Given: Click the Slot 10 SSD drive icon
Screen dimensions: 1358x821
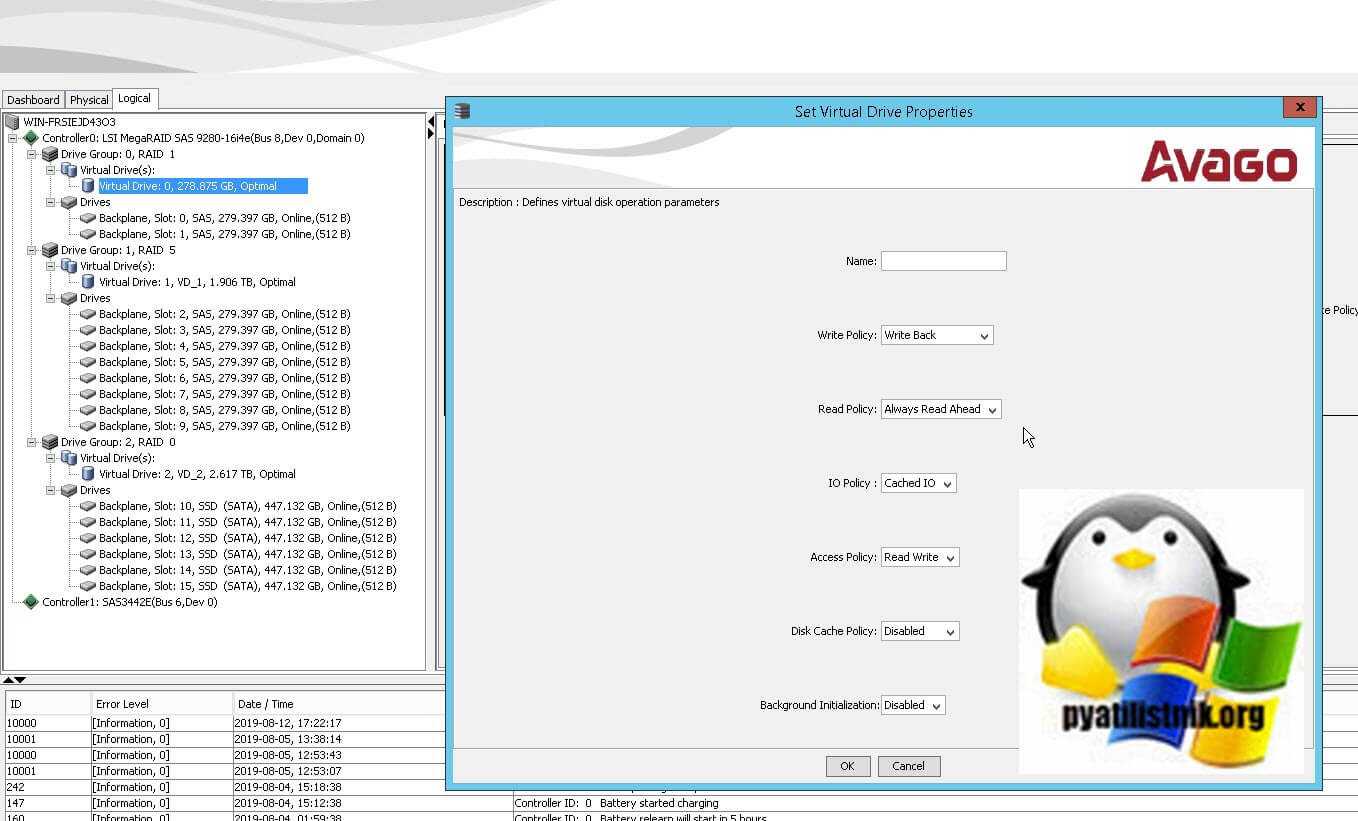Looking at the screenshot, I should (x=88, y=506).
